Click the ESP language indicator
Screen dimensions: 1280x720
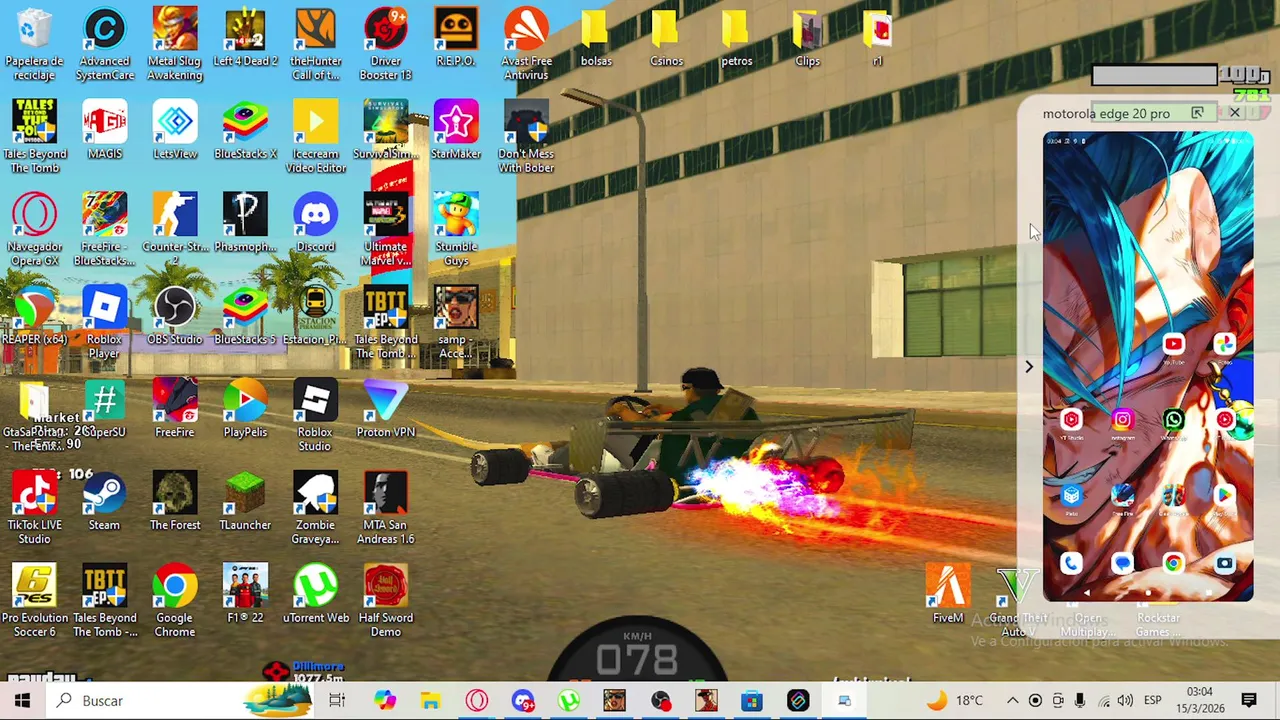pos(1152,700)
